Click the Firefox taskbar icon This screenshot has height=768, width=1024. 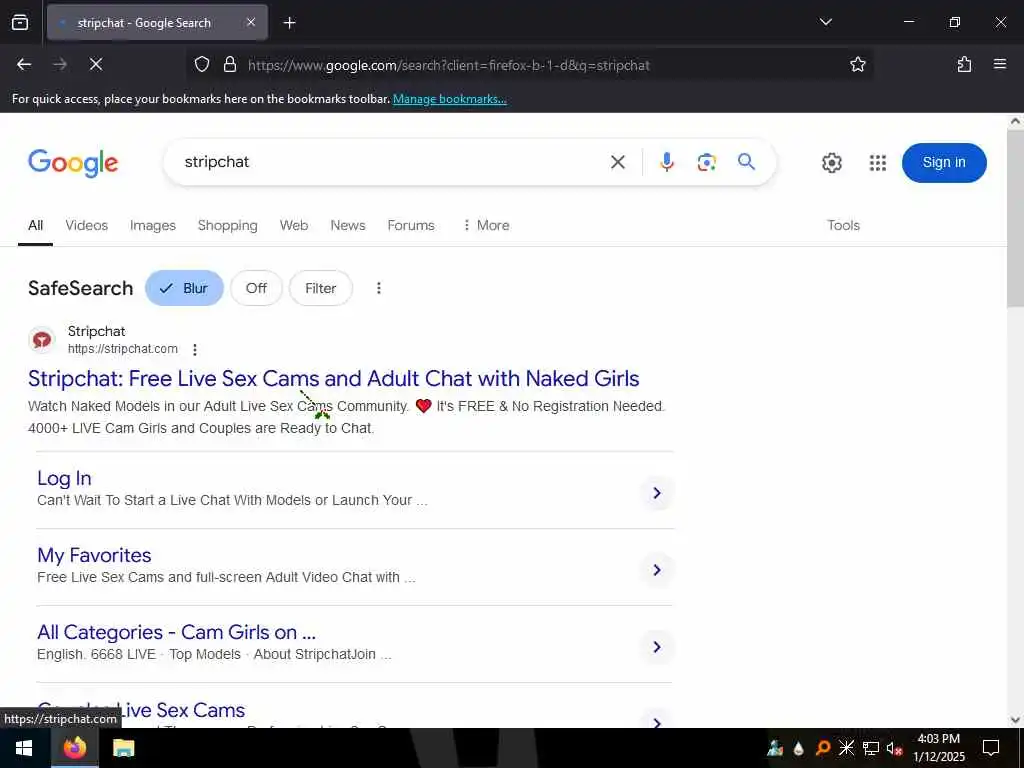74,748
